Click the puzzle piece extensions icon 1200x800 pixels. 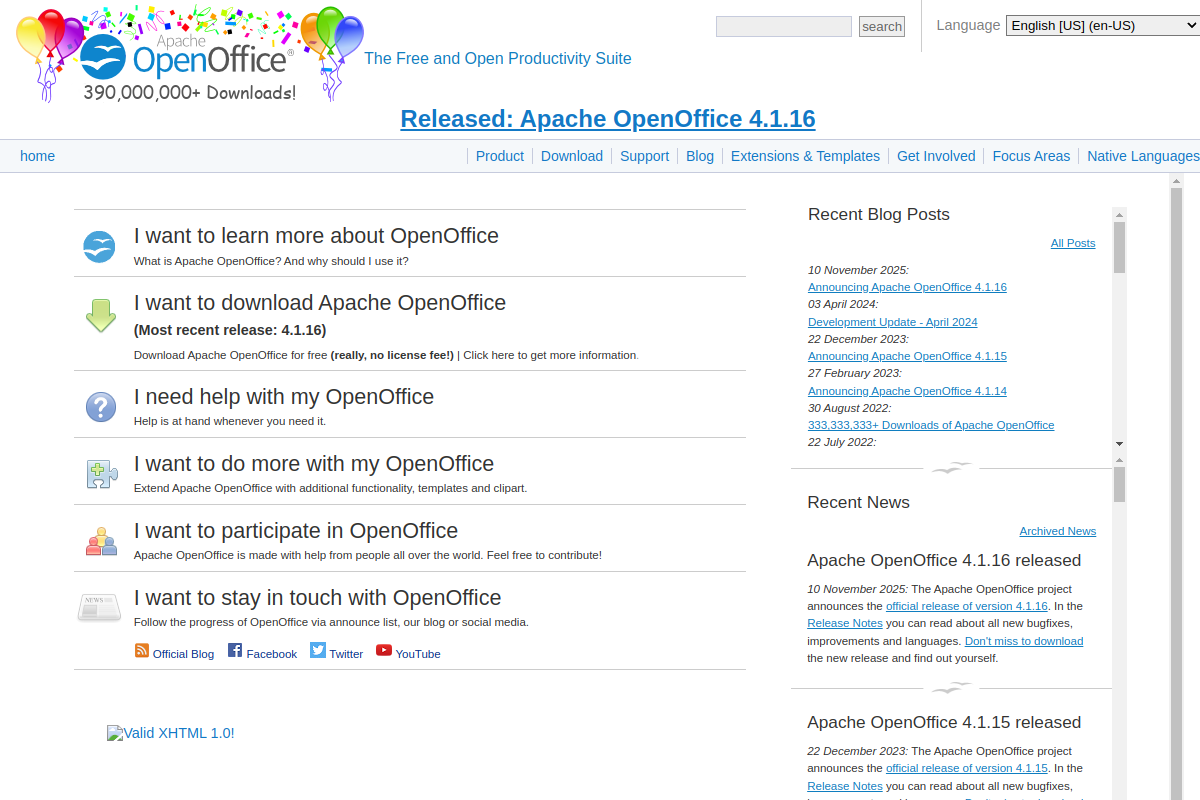[x=100, y=473]
